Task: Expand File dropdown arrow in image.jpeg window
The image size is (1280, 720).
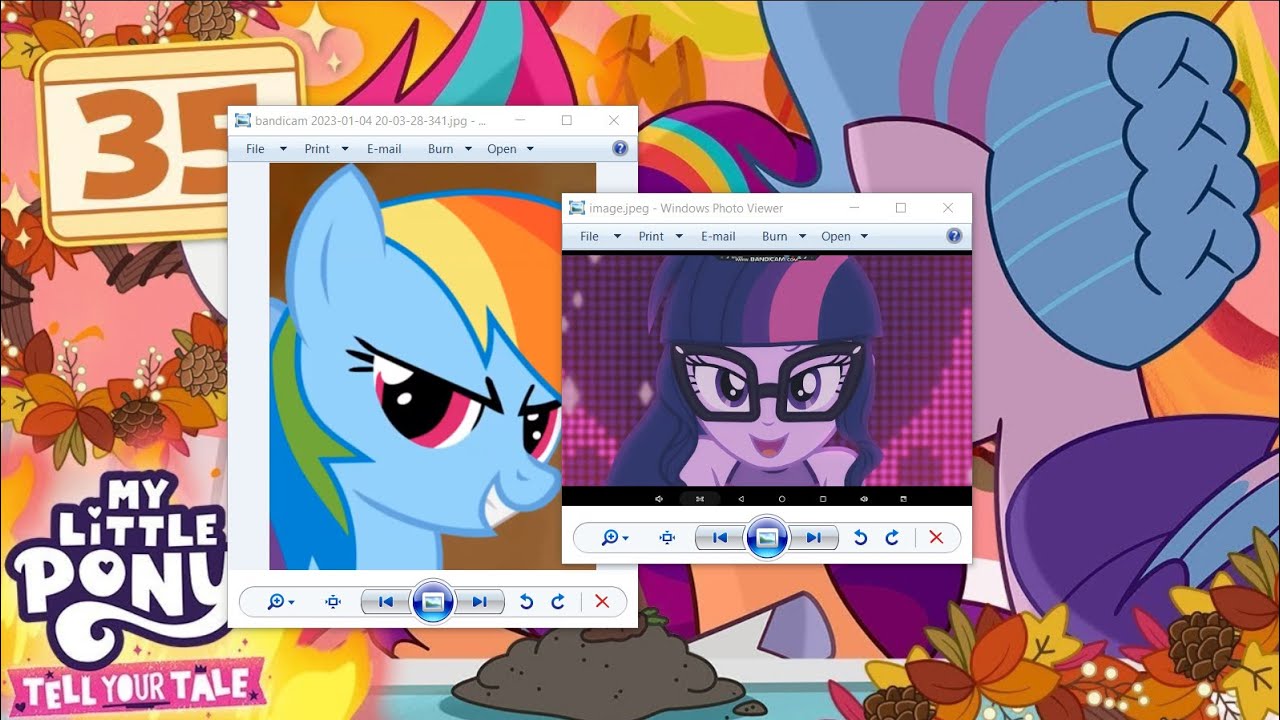Action: (x=617, y=237)
